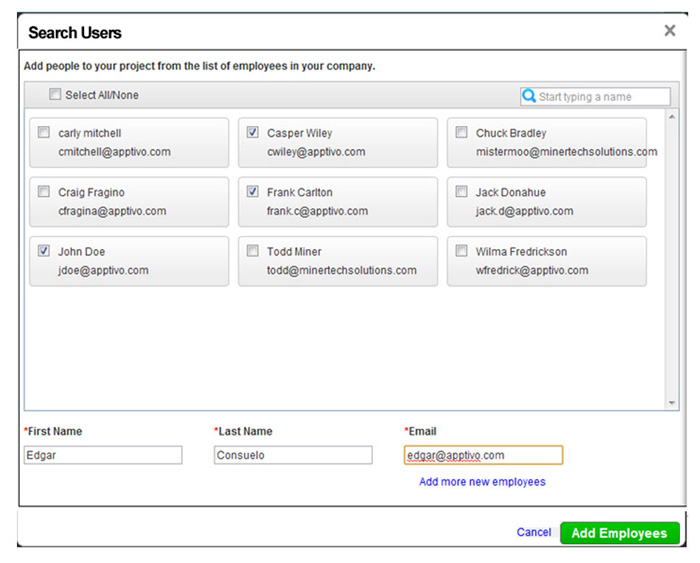
Task: Select Wilma Fredrickson's checkbox
Action: [461, 251]
